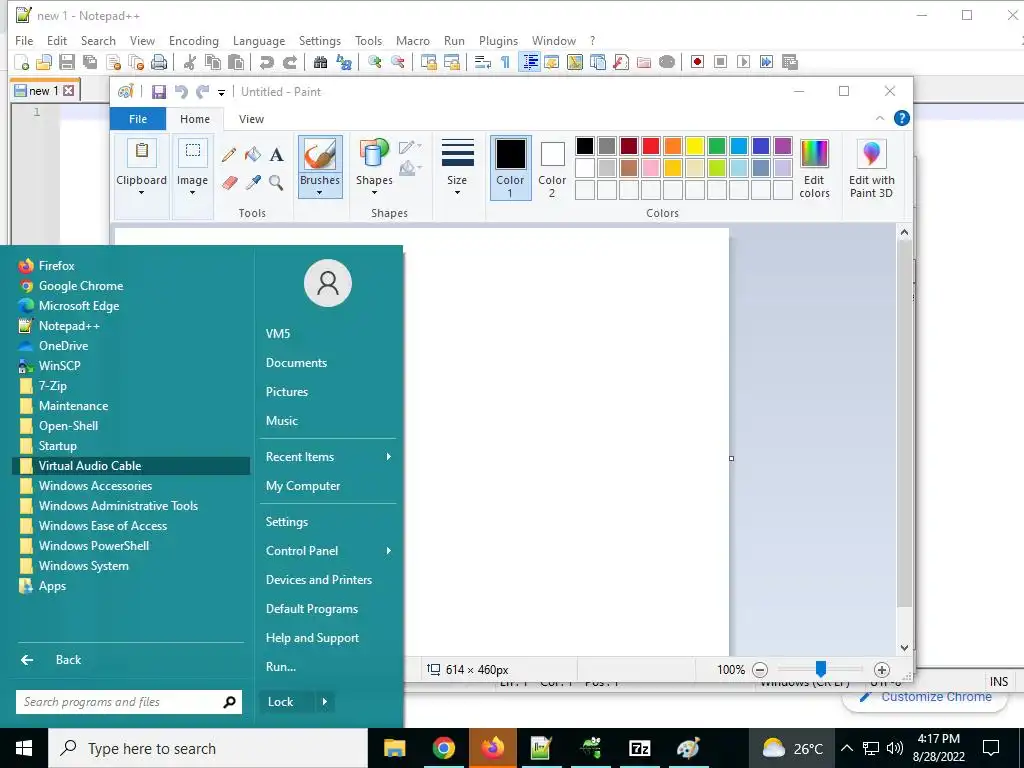The image size is (1024, 768).
Task: Open Notepad++ Language menu
Action: 259,40
